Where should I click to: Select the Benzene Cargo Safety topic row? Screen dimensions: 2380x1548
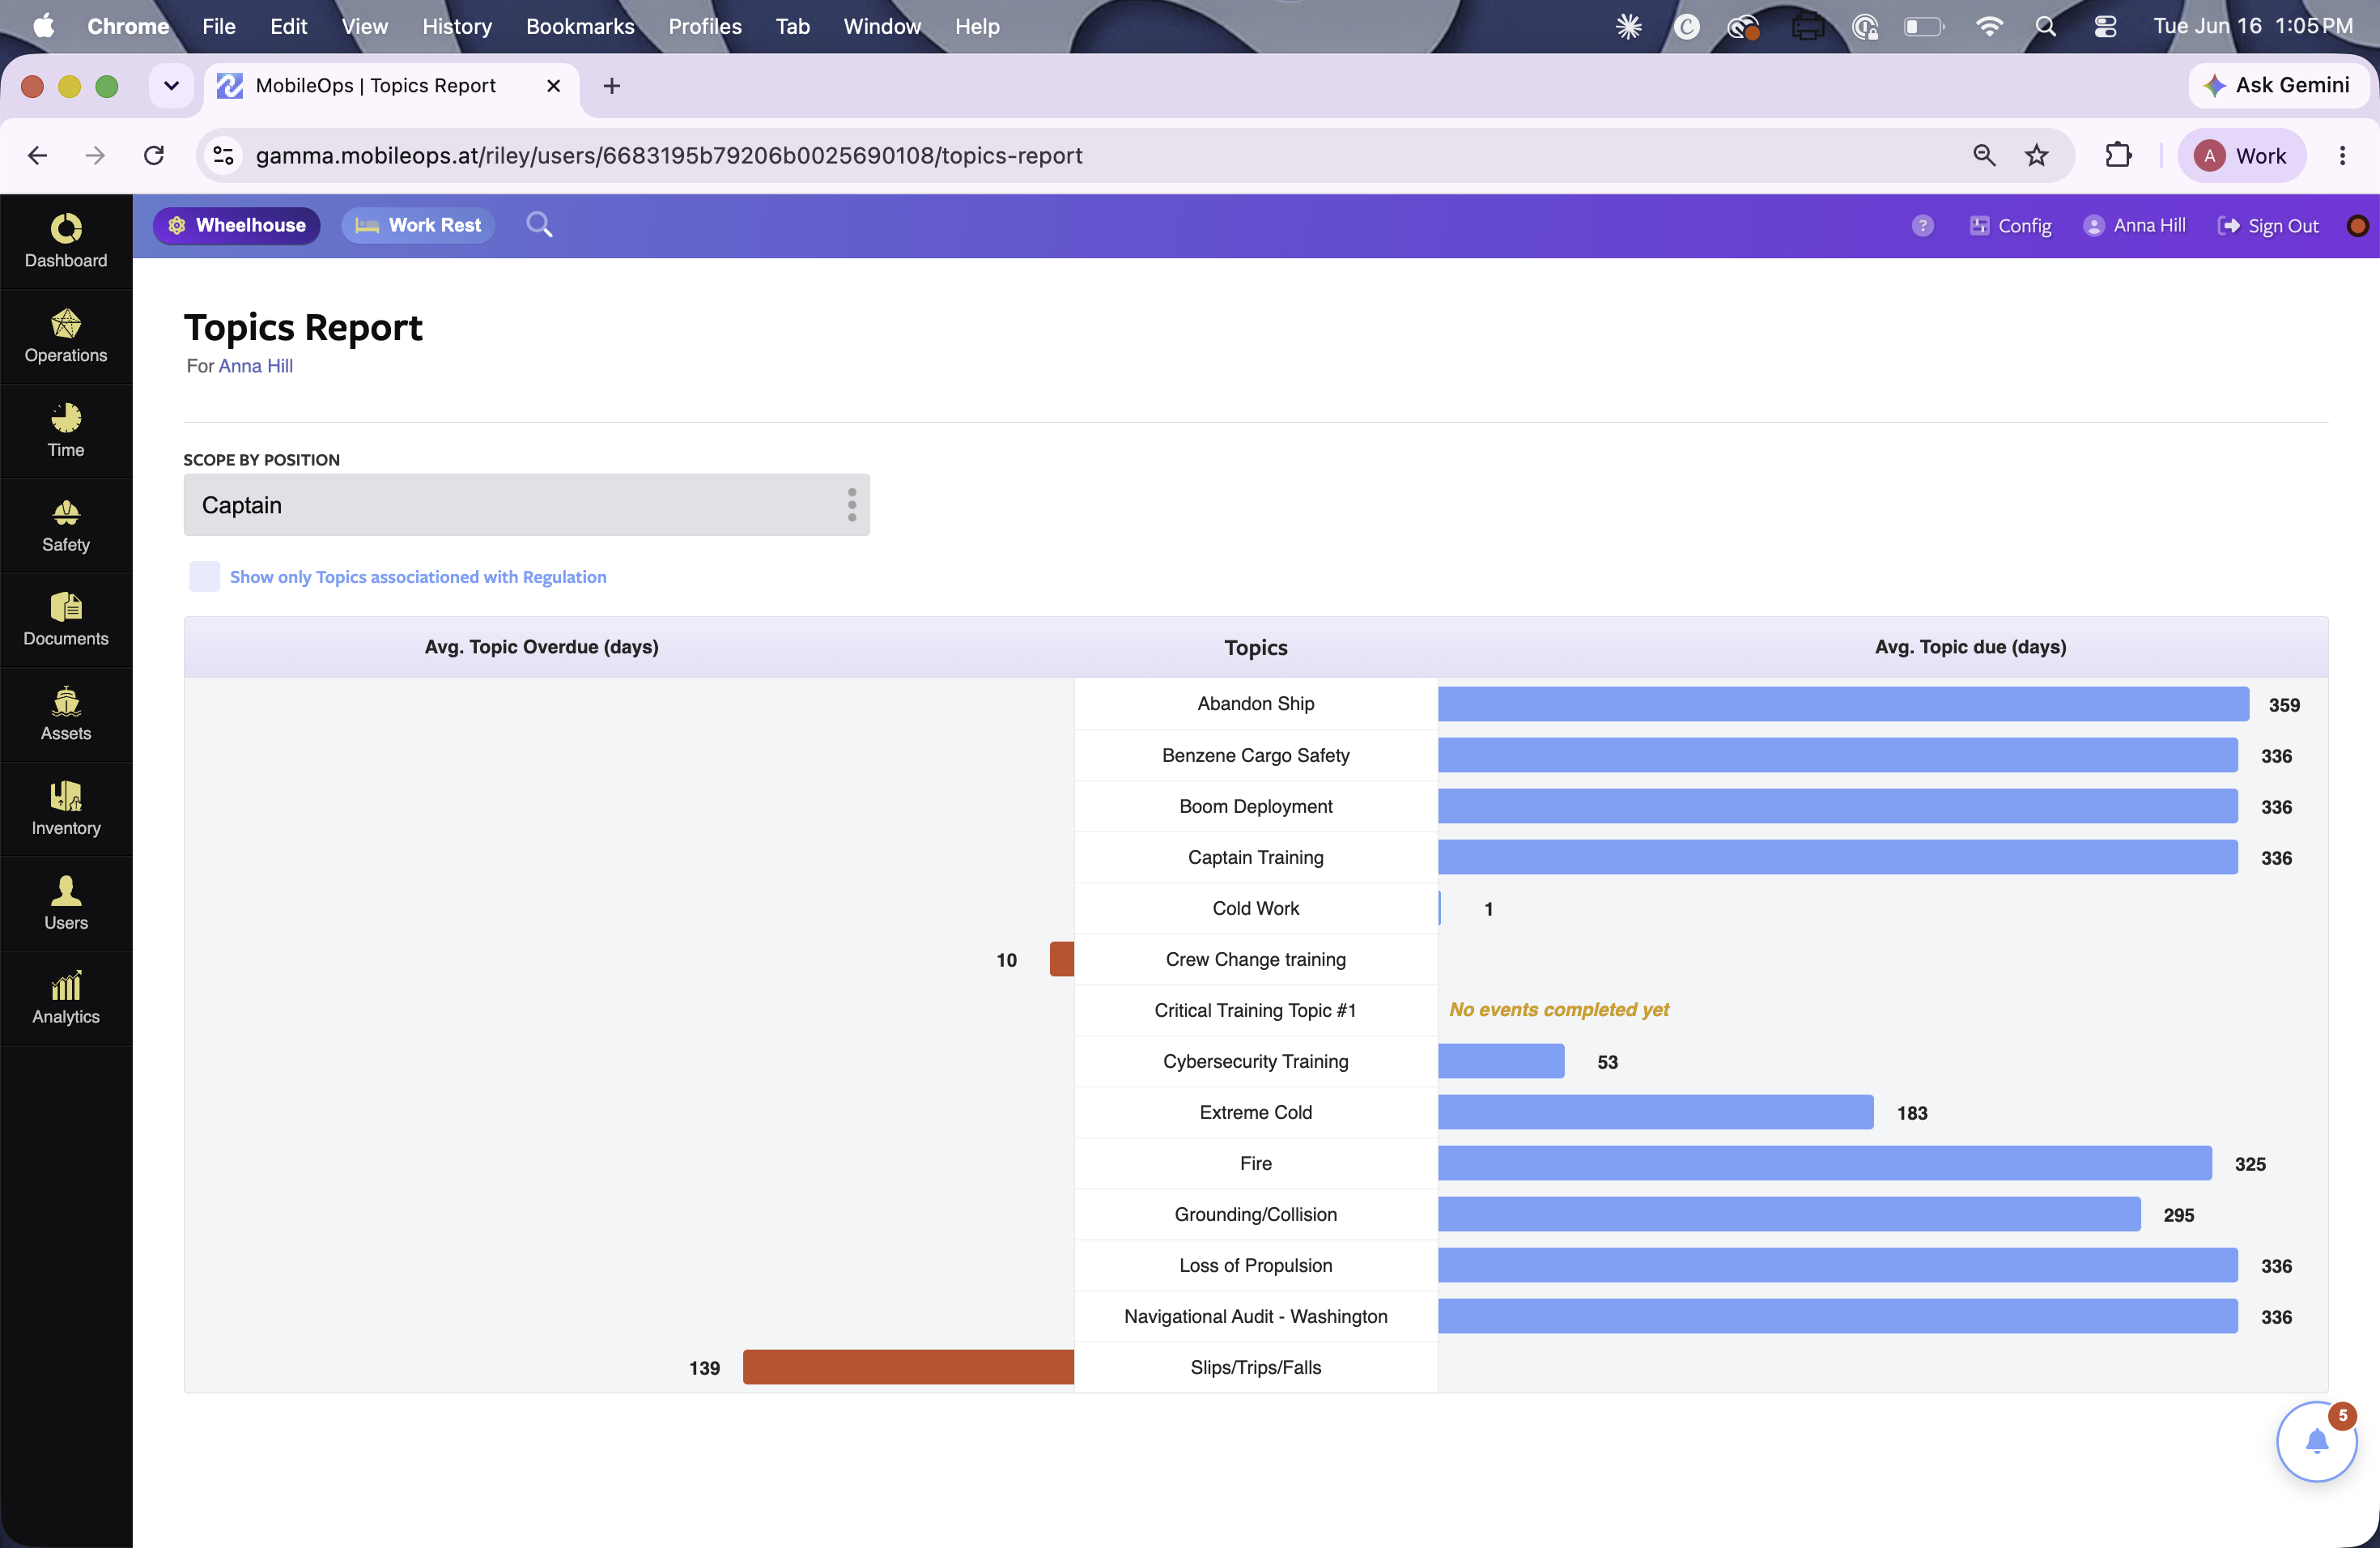pos(1256,755)
